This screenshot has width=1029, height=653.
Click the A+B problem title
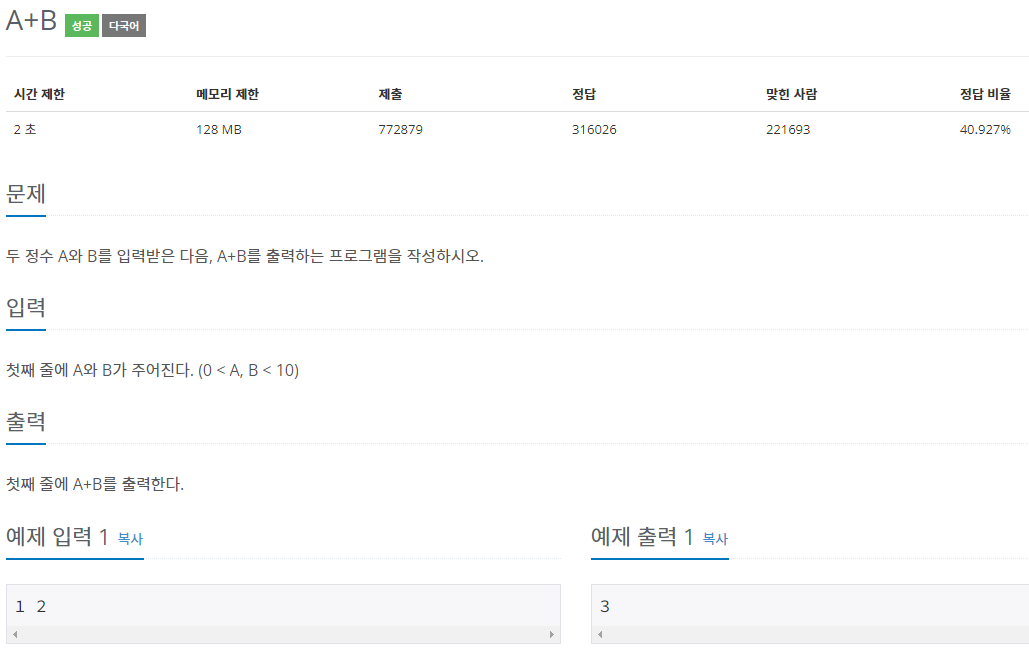[32, 21]
